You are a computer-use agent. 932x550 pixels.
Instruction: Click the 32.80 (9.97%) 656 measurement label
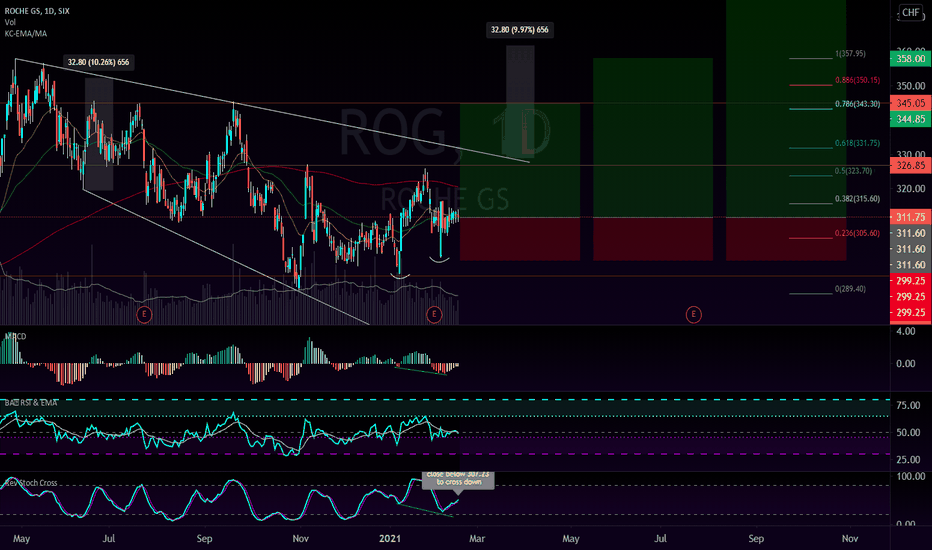pyautogui.click(x=519, y=29)
